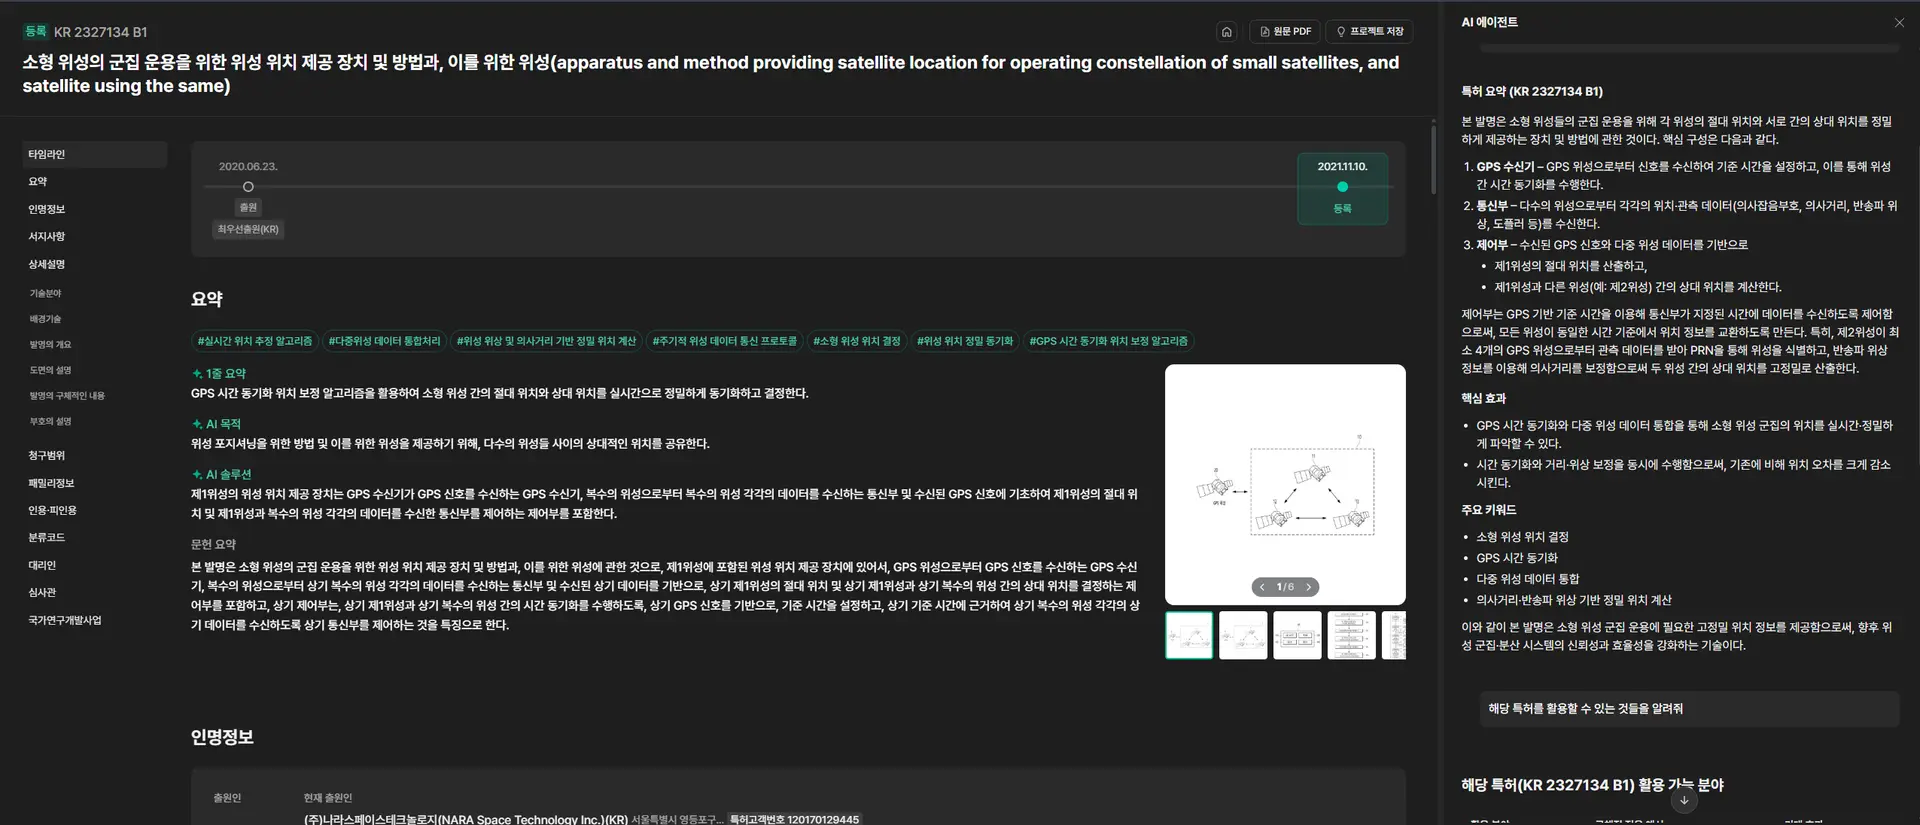Open 도면의 설명 subsection

[x=51, y=370]
